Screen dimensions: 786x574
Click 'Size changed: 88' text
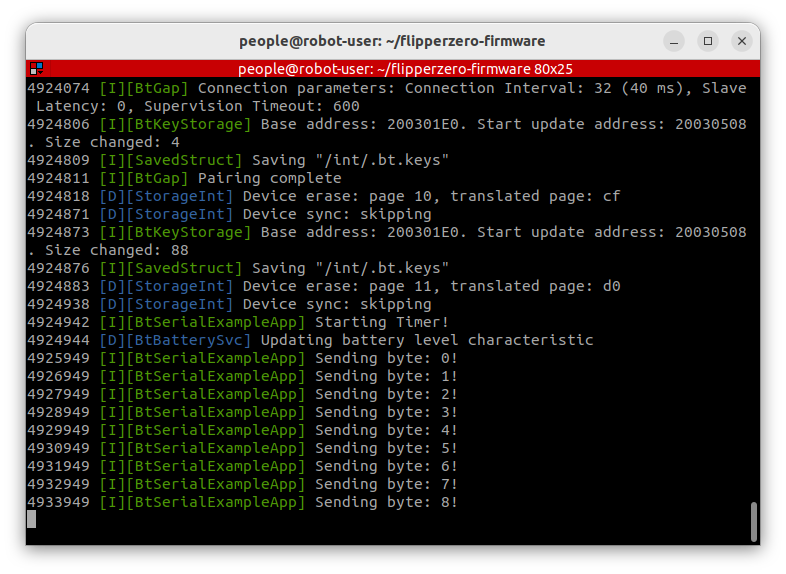click(117, 251)
